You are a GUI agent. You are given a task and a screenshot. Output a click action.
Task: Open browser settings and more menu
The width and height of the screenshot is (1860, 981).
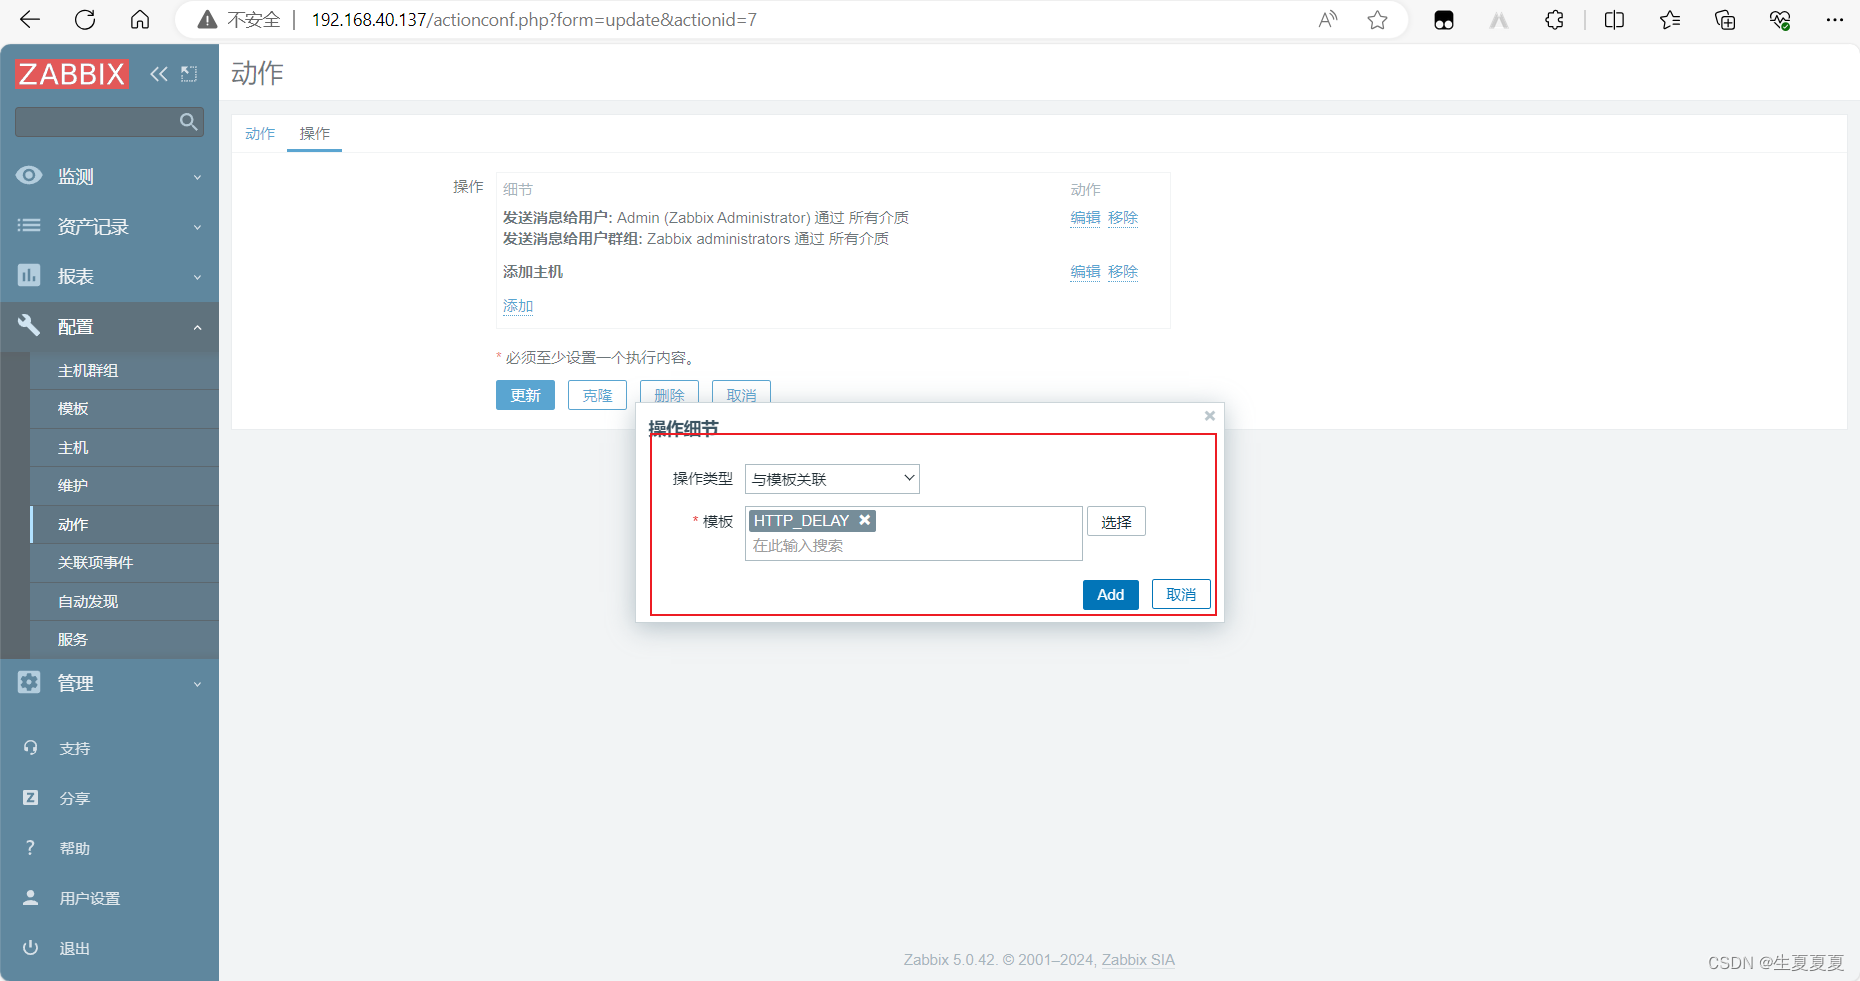click(x=1834, y=20)
